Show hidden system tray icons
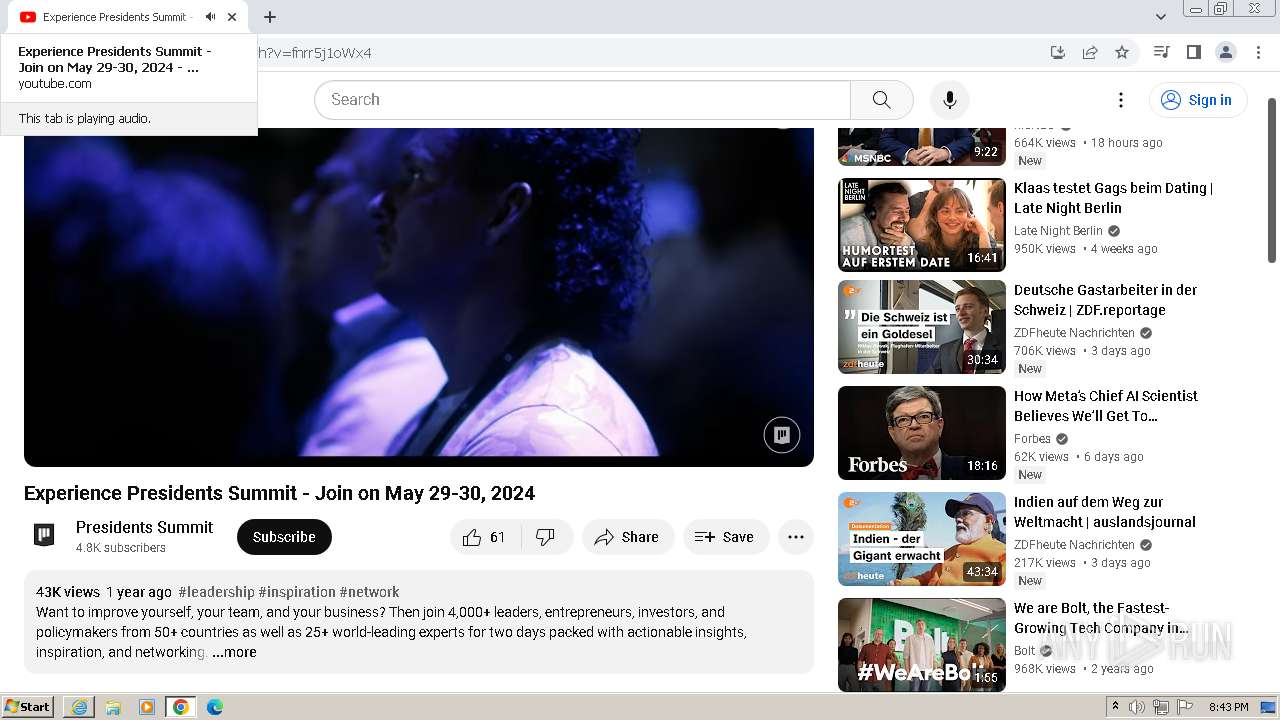1280x720 pixels. [1116, 707]
